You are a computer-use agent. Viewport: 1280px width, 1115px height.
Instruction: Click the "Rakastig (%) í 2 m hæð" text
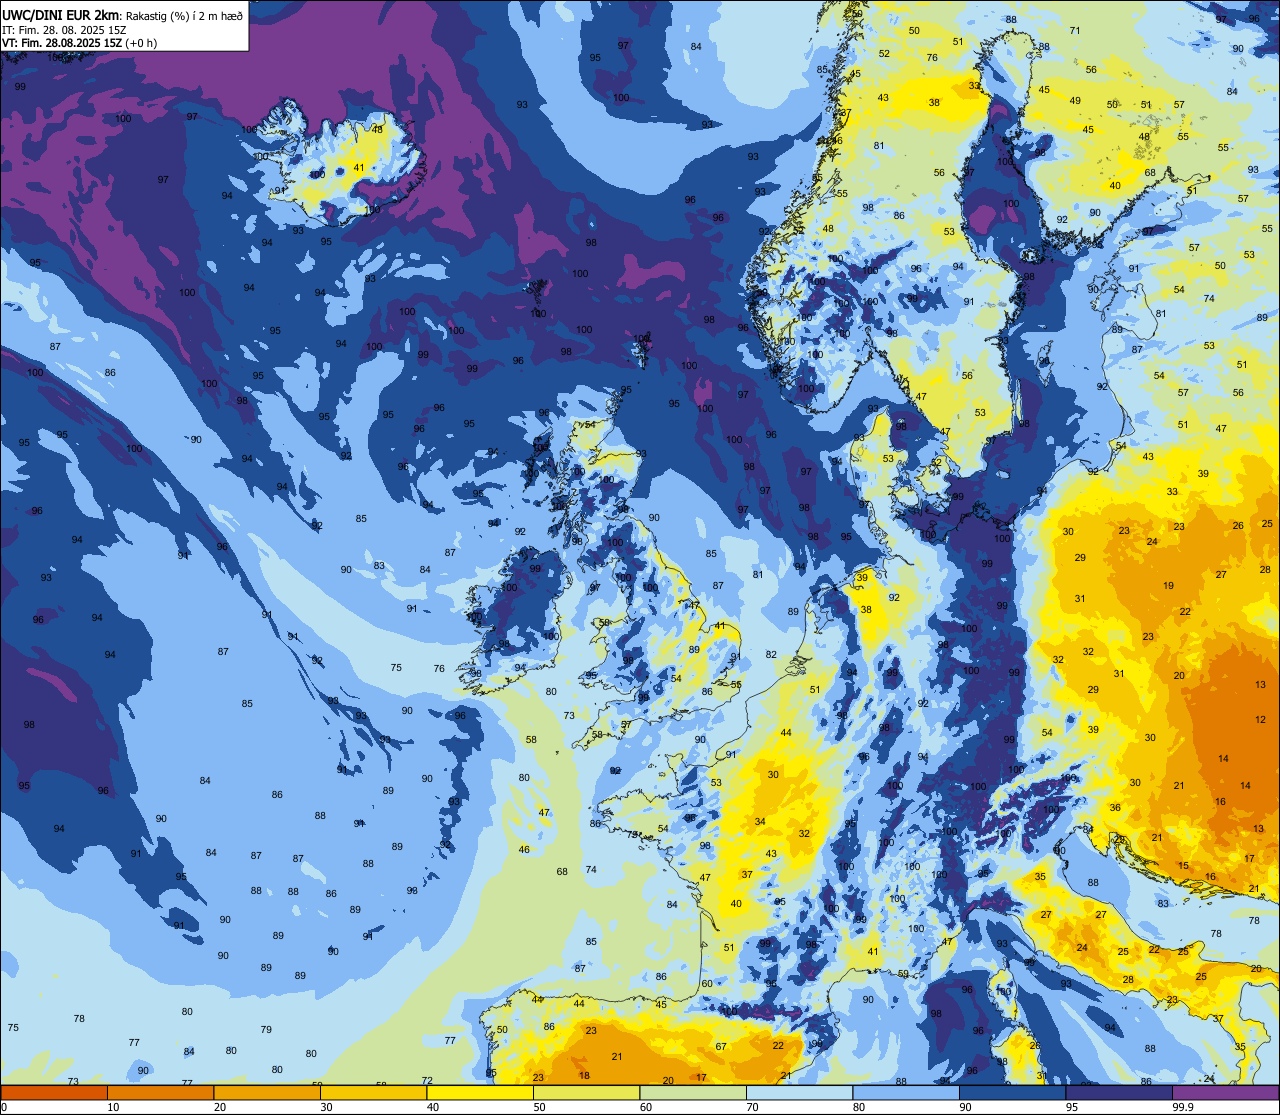(x=185, y=15)
